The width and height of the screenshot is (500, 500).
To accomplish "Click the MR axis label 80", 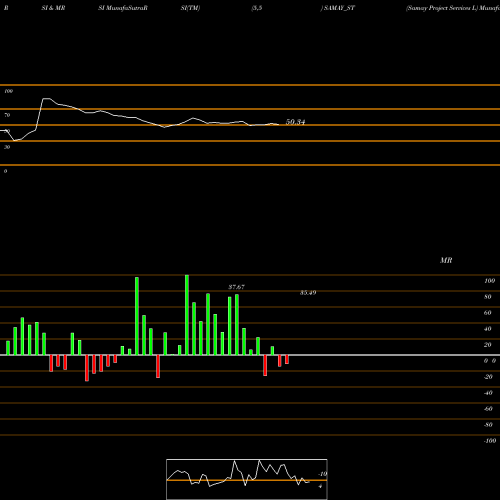I will [x=488, y=297].
